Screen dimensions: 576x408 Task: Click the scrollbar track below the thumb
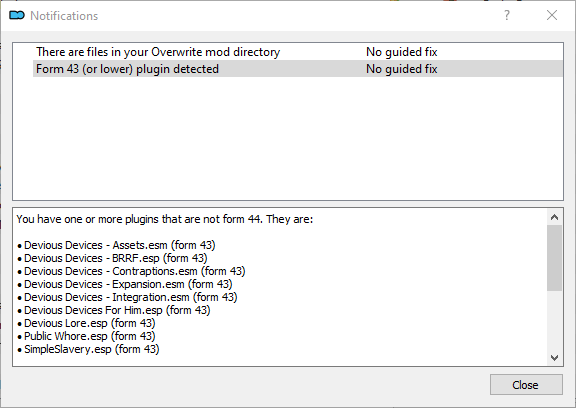point(554,320)
